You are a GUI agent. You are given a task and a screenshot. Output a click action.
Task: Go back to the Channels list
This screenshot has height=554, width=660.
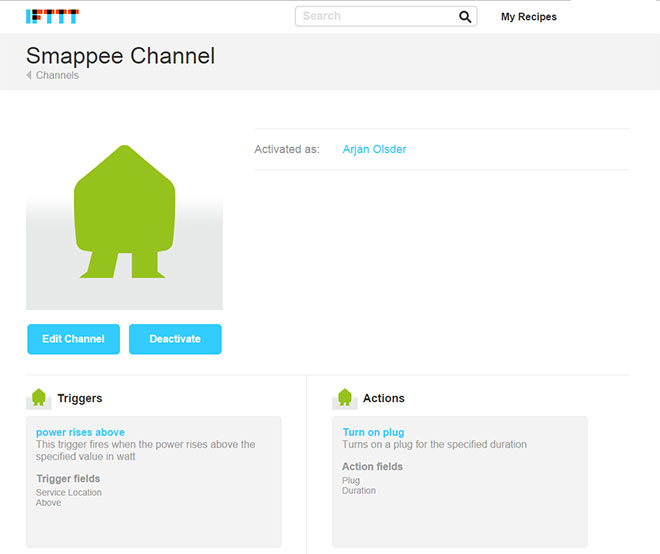(57, 75)
